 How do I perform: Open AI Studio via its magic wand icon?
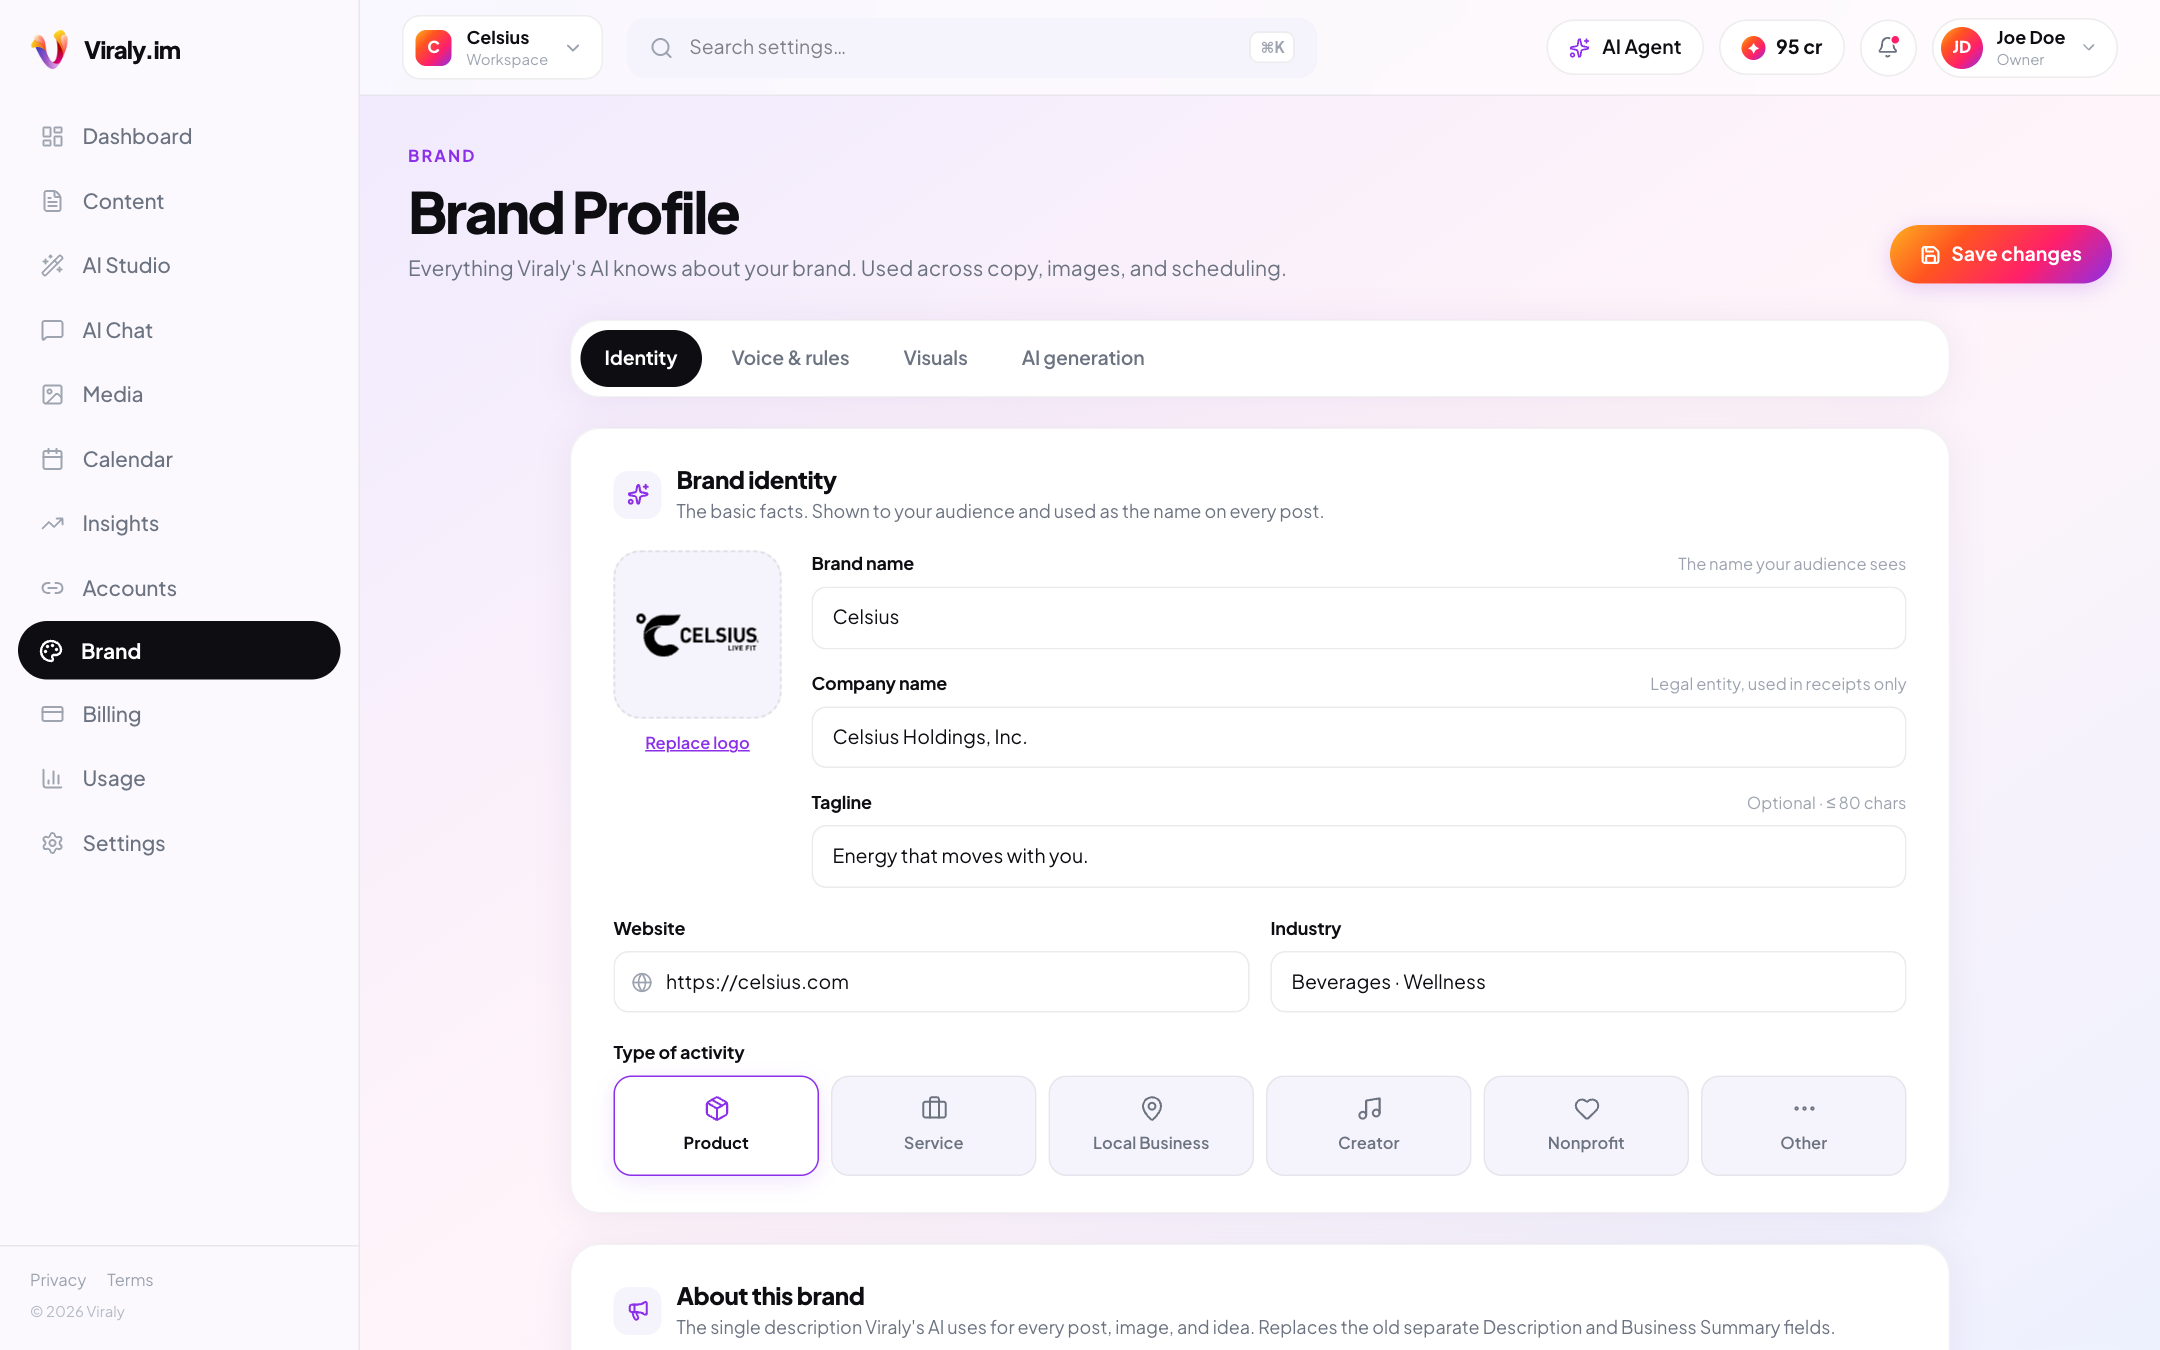coord(53,265)
